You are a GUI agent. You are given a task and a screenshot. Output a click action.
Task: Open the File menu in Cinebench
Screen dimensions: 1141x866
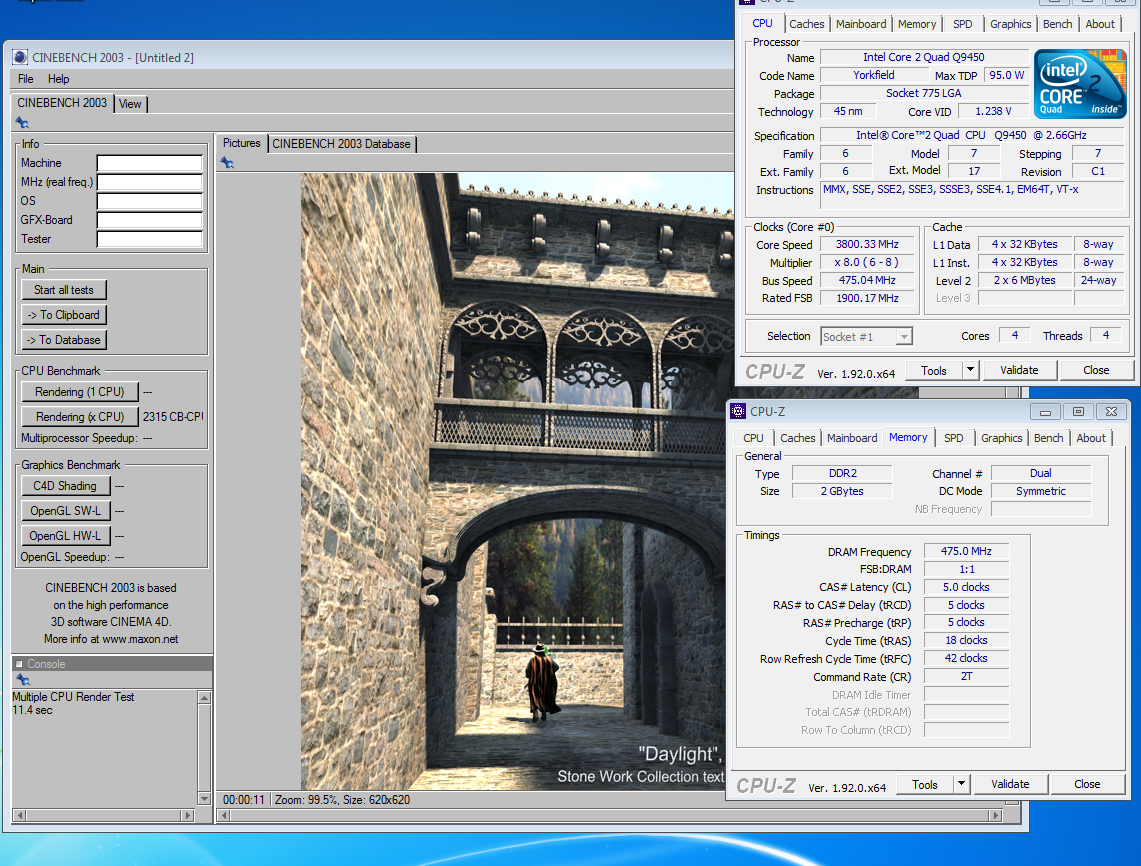[x=25, y=79]
